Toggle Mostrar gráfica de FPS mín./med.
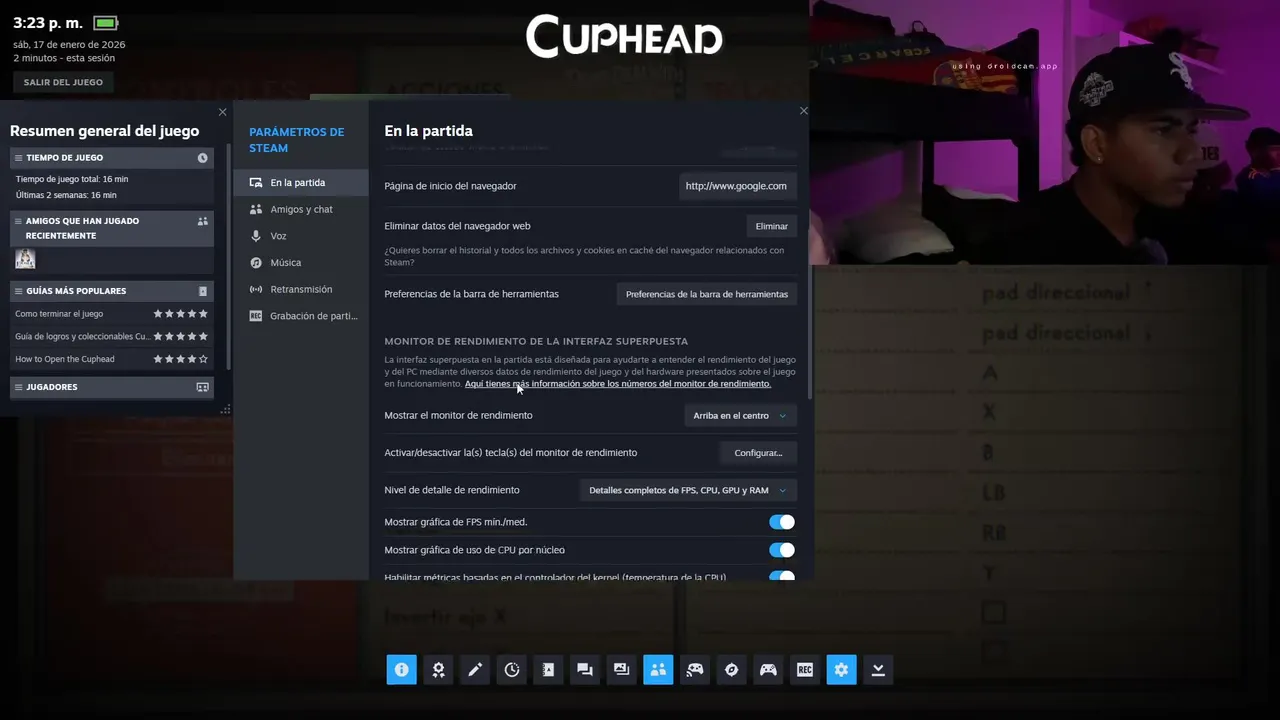Viewport: 1280px width, 720px height. click(782, 522)
